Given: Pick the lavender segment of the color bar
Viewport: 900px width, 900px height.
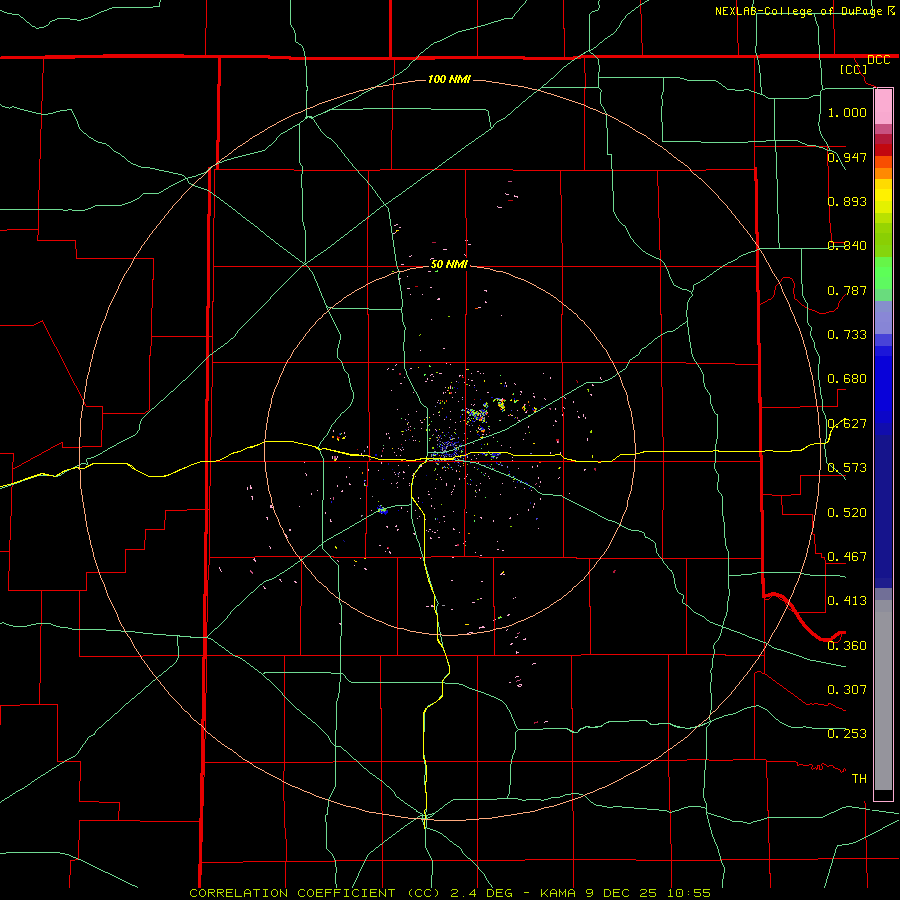Looking at the screenshot, I should pyautogui.click(x=883, y=318).
